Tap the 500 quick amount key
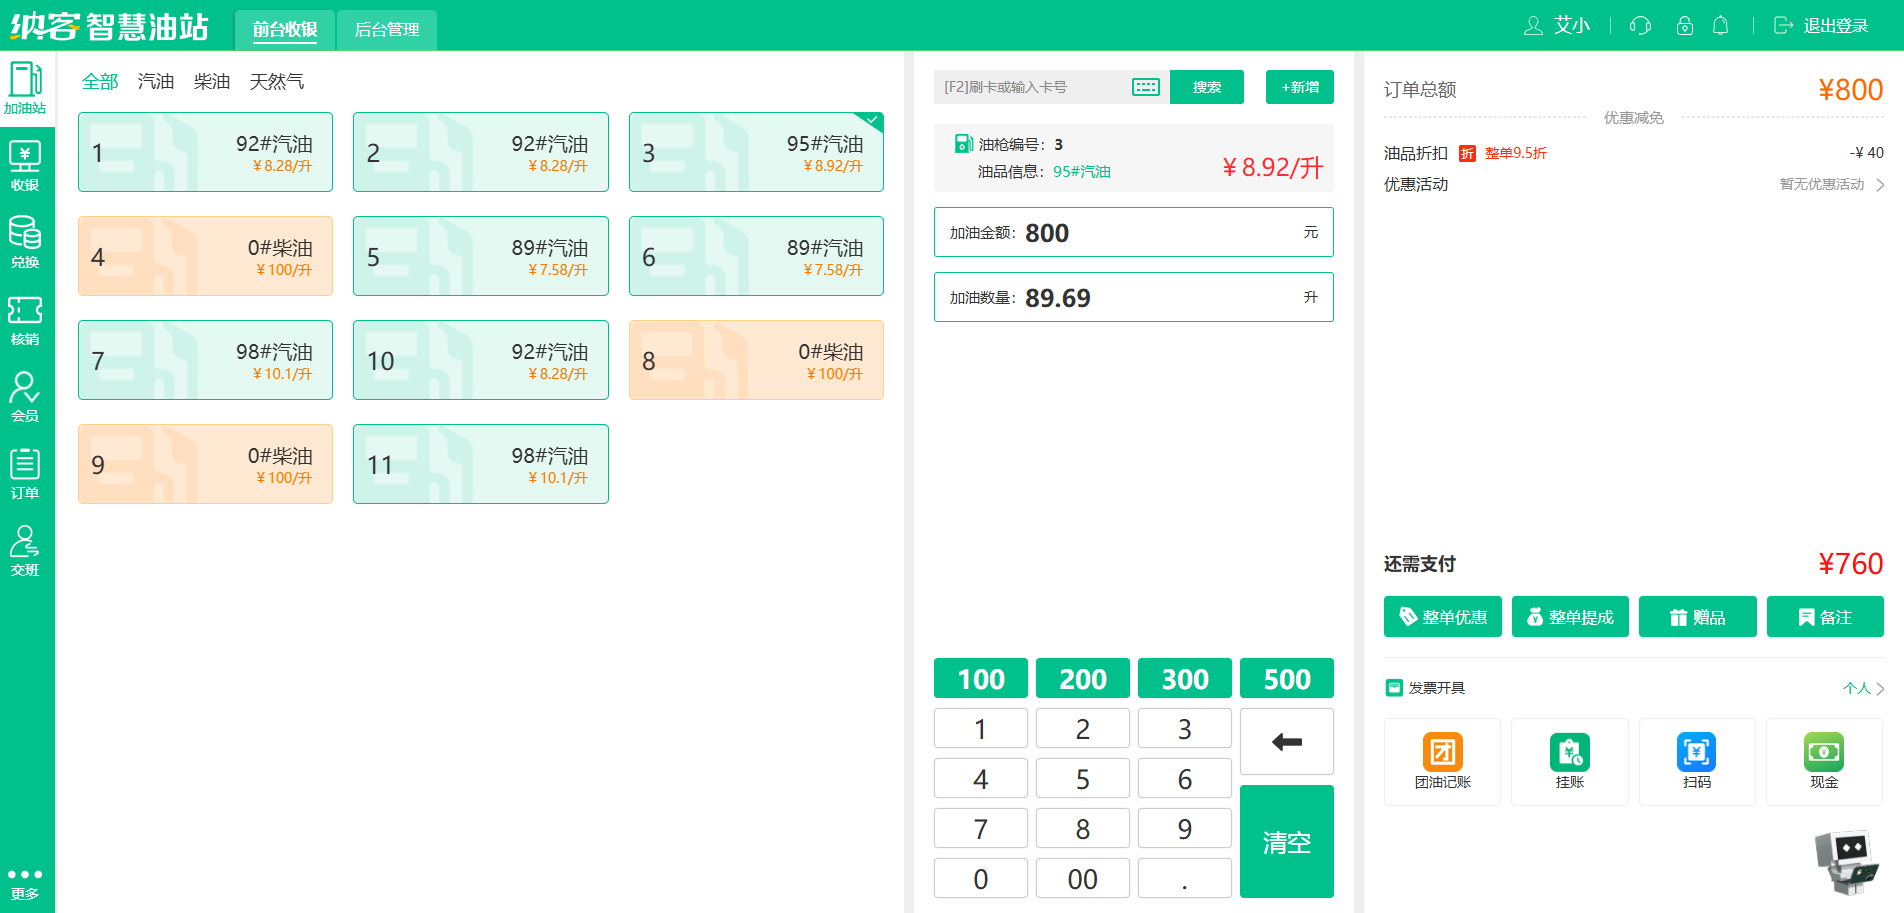The height and width of the screenshot is (913, 1904). pos(1287,678)
